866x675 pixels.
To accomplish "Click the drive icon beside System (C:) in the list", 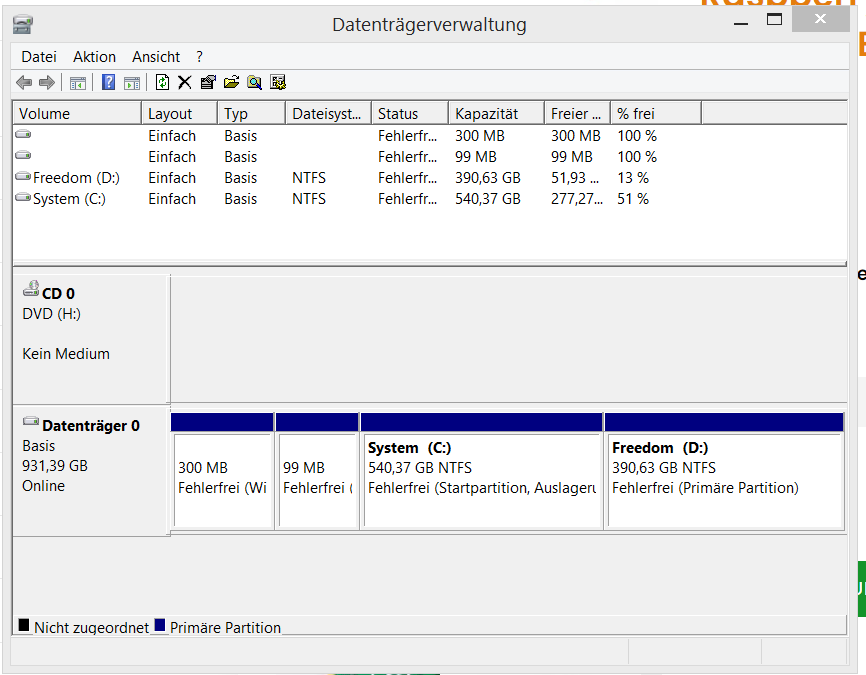I will (x=23, y=197).
